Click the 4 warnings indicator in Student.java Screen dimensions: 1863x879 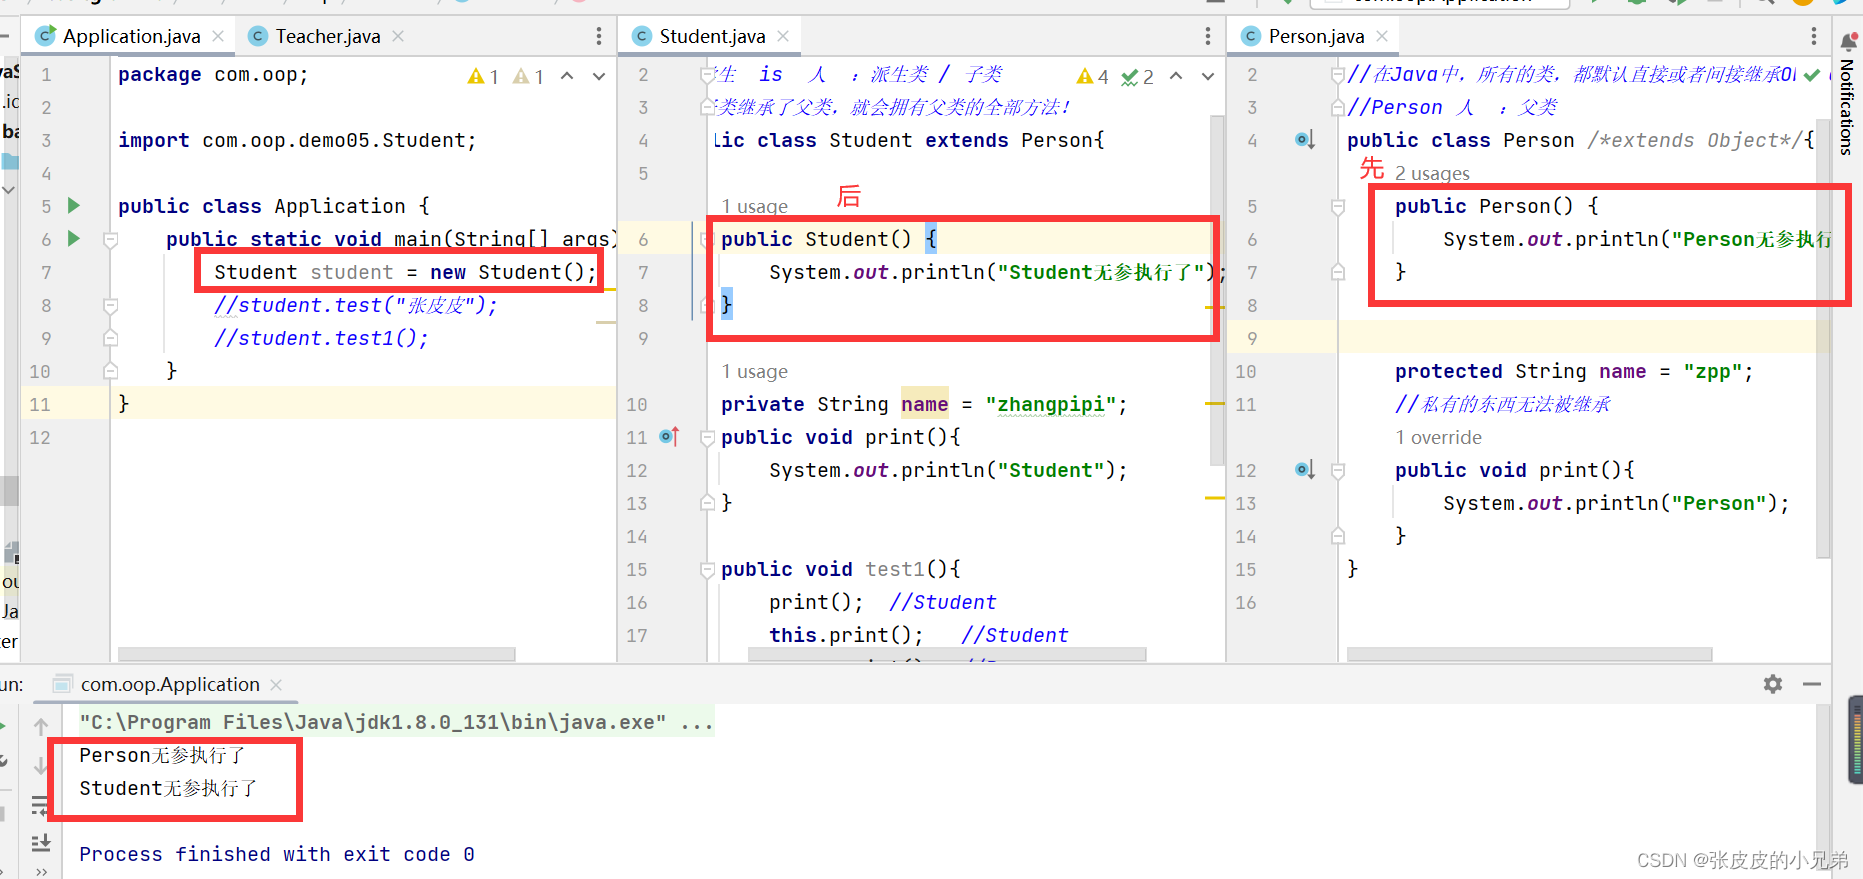point(1092,76)
